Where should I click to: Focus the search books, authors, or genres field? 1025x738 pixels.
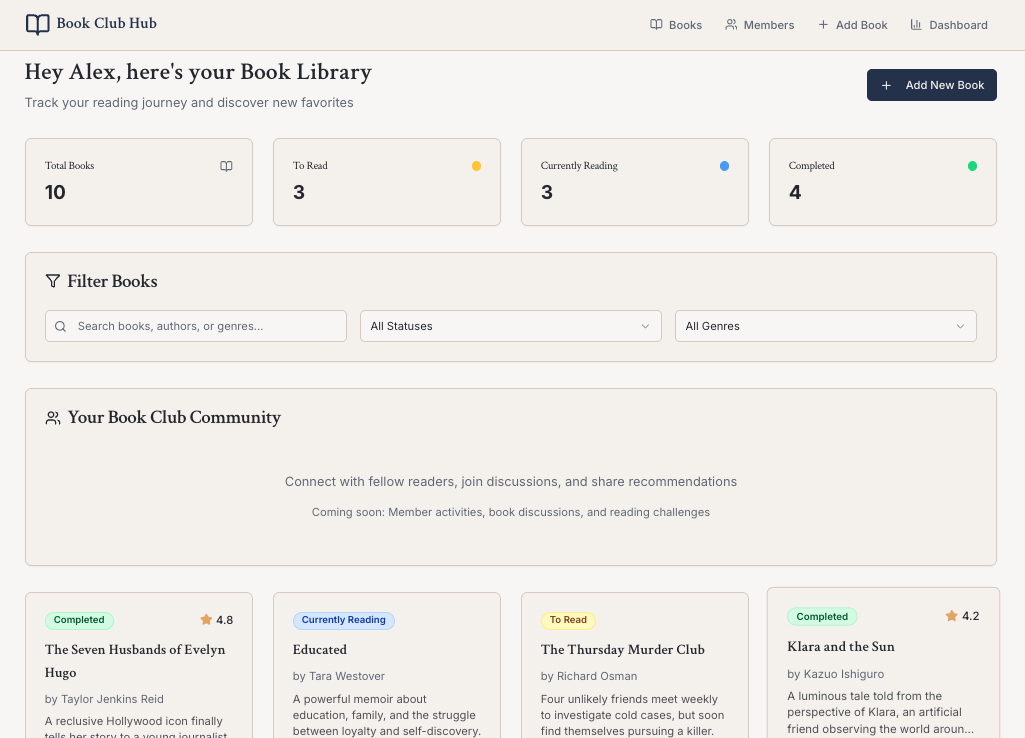coord(205,326)
